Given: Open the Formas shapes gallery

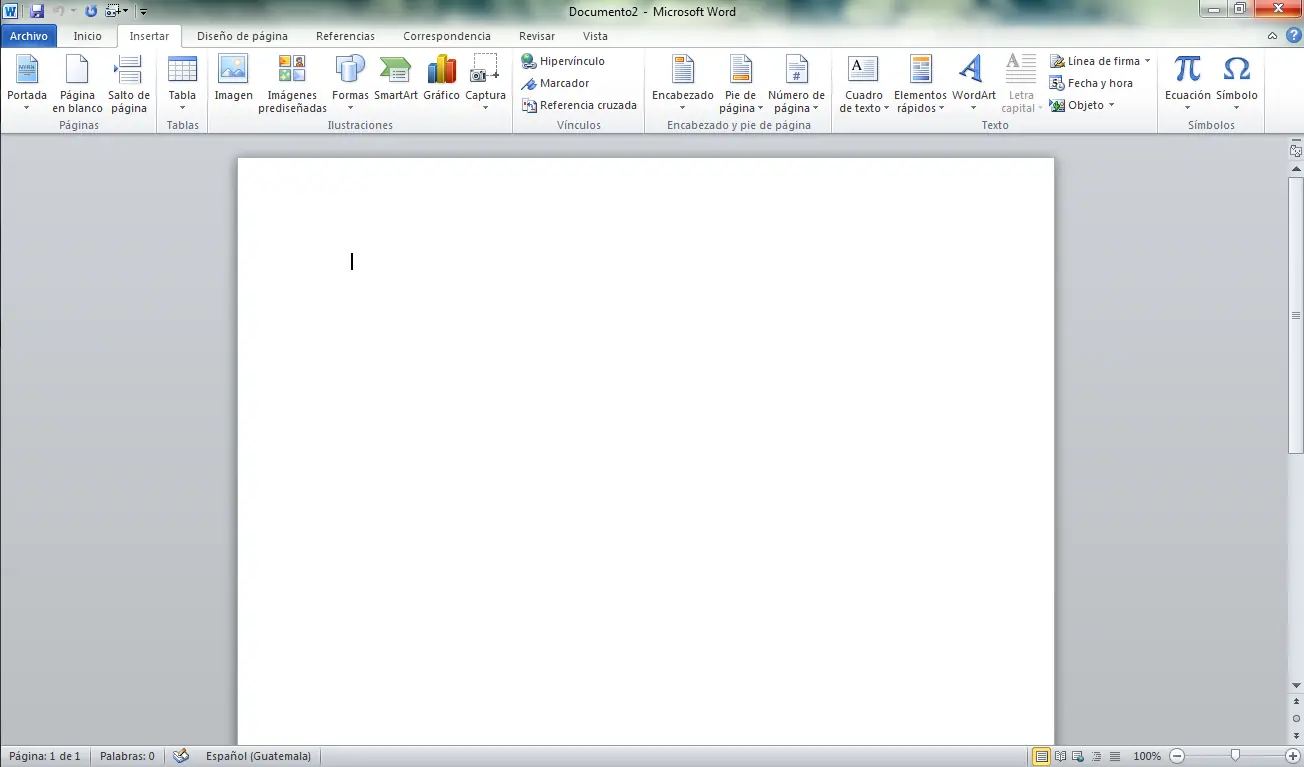Looking at the screenshot, I should click(350, 84).
